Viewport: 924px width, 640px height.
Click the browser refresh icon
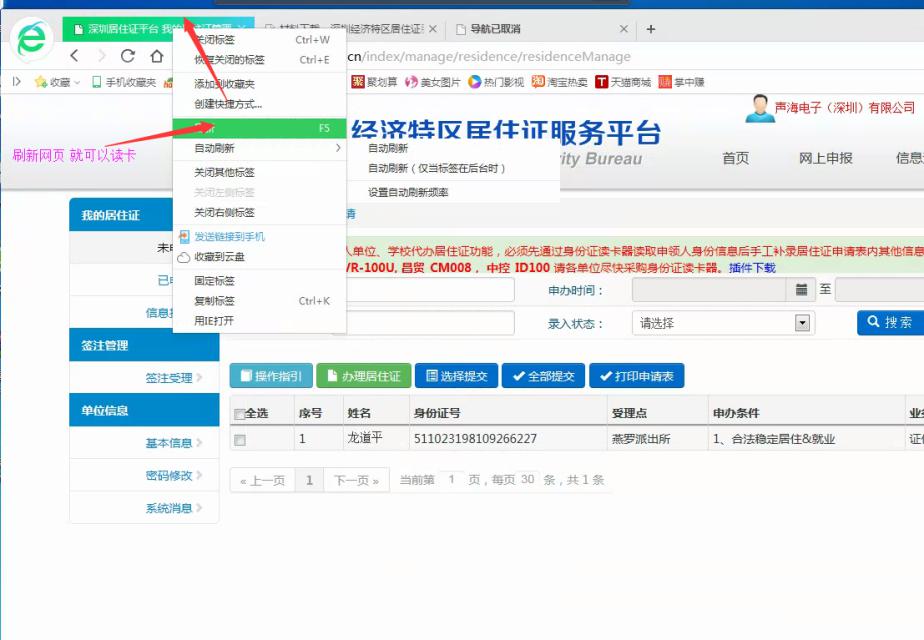point(127,57)
